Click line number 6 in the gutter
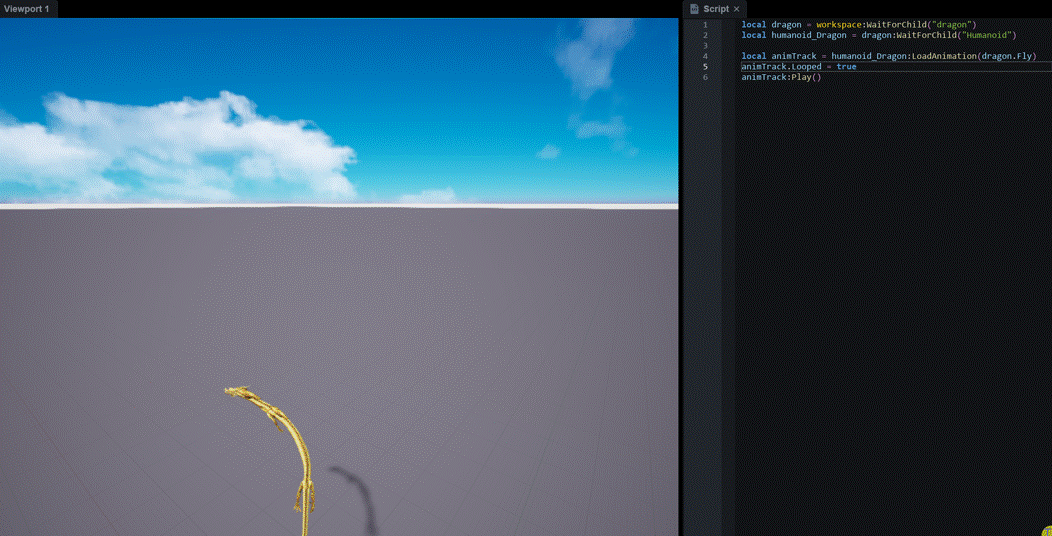This screenshot has height=536, width=1052. (x=704, y=77)
